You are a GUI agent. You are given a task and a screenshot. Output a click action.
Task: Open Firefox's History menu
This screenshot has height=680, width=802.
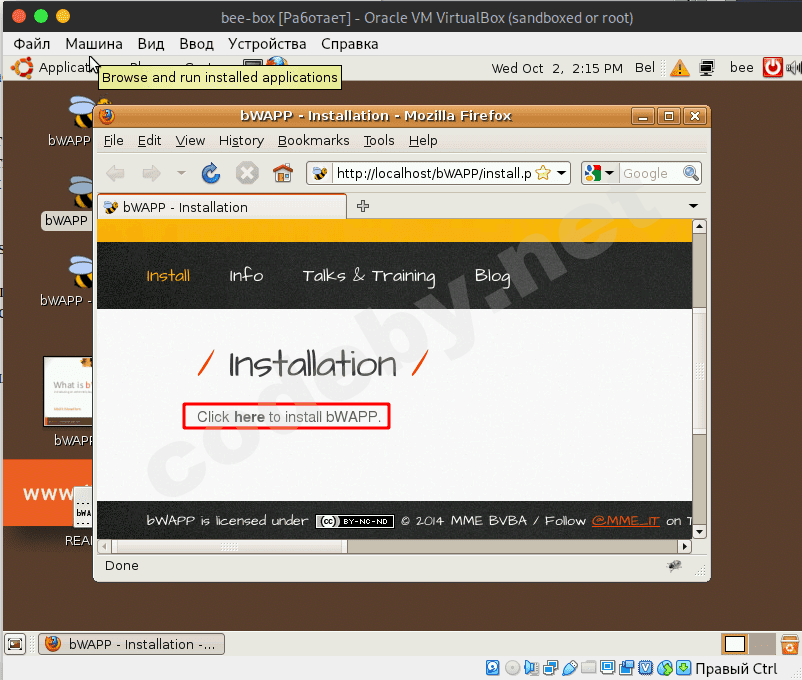[241, 140]
